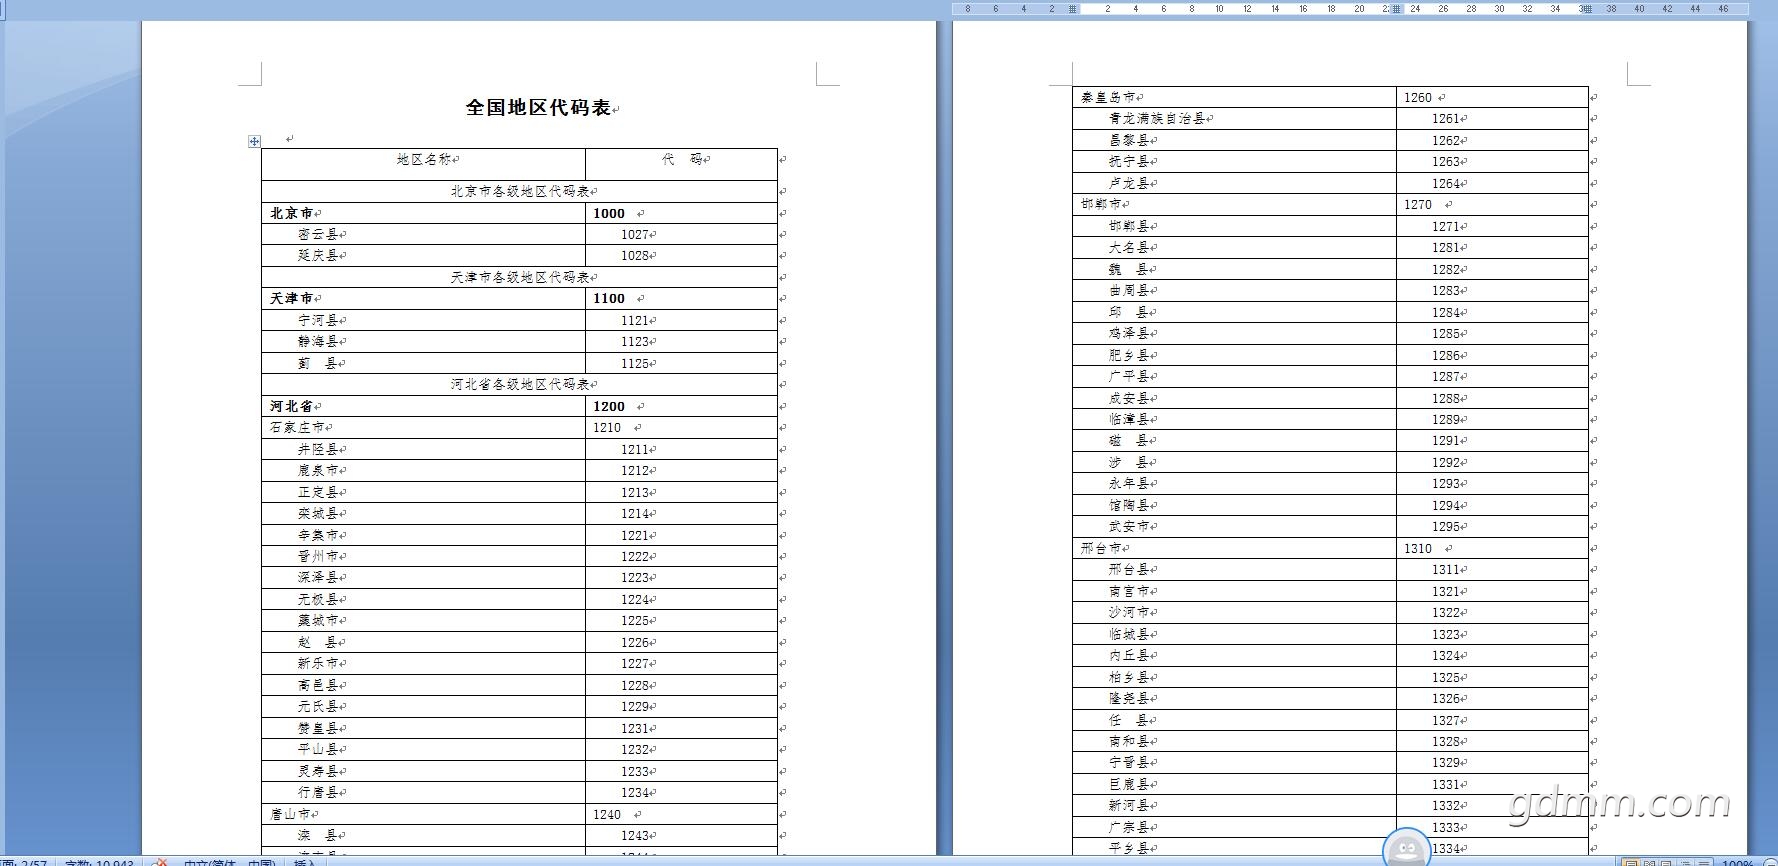Click the code 1321 cell
This screenshot has height=866, width=1778.
tap(1492, 591)
